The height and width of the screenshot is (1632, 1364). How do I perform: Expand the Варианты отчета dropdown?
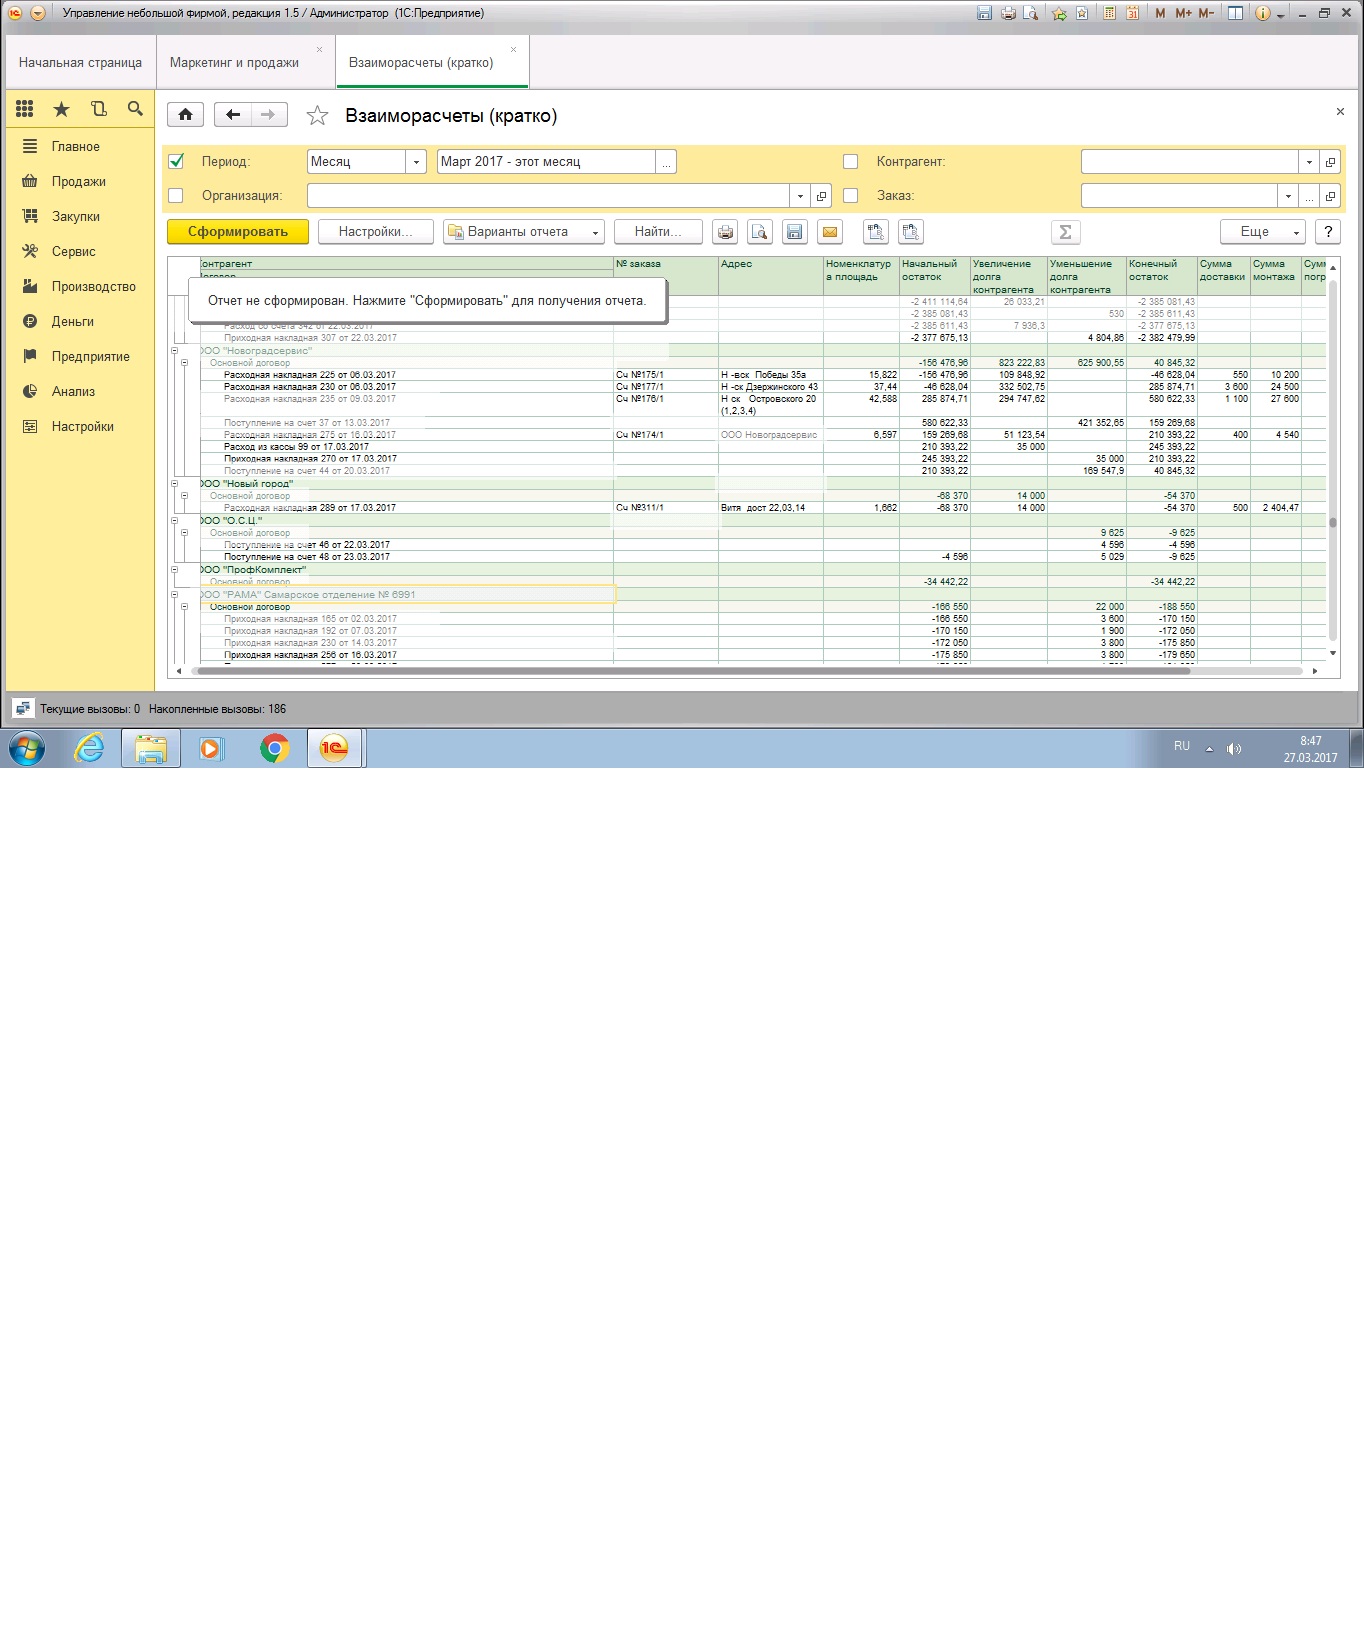(x=524, y=232)
